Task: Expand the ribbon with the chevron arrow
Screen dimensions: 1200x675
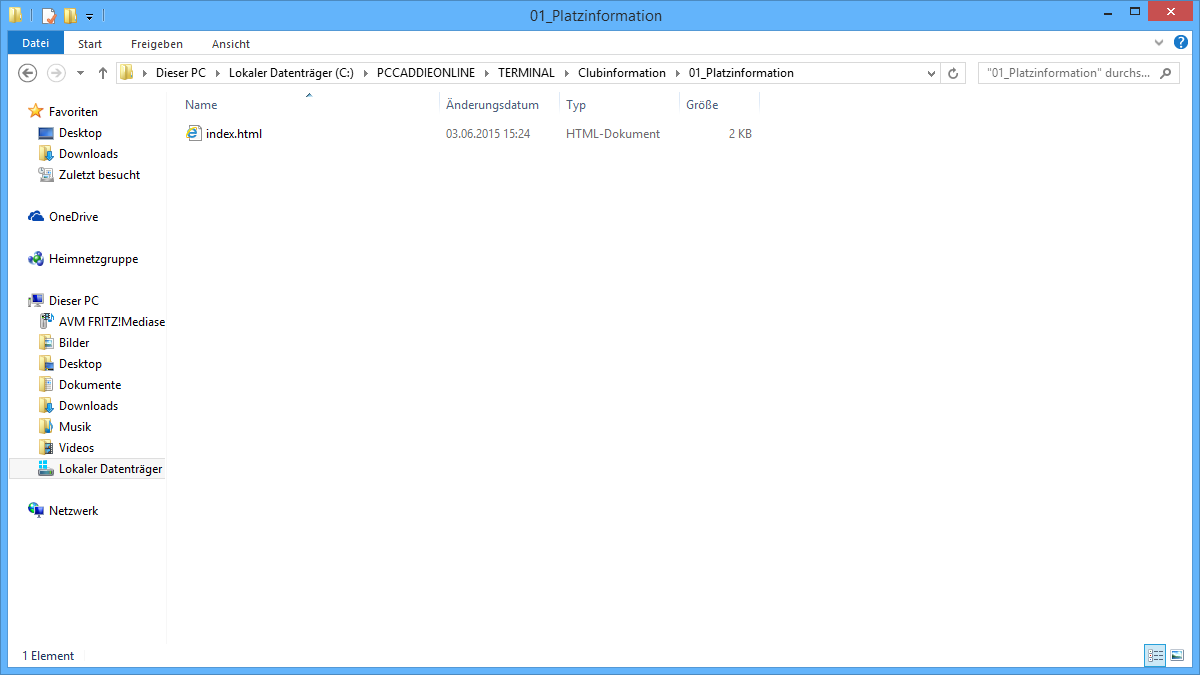Action: click(1159, 43)
